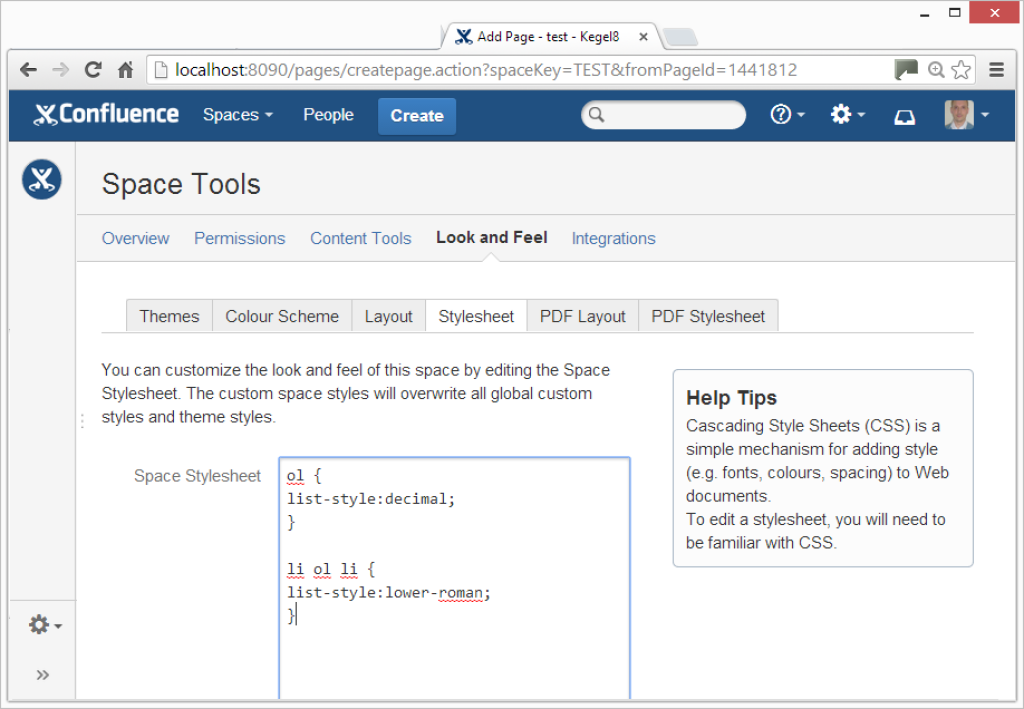Reload the page with browser refresh
The image size is (1024, 709).
(x=93, y=70)
